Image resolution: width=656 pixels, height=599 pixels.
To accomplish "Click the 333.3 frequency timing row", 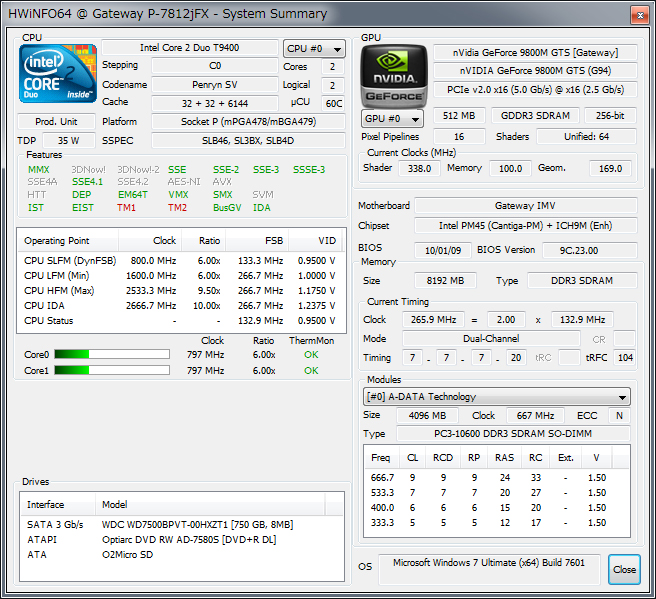I will click(x=497, y=523).
